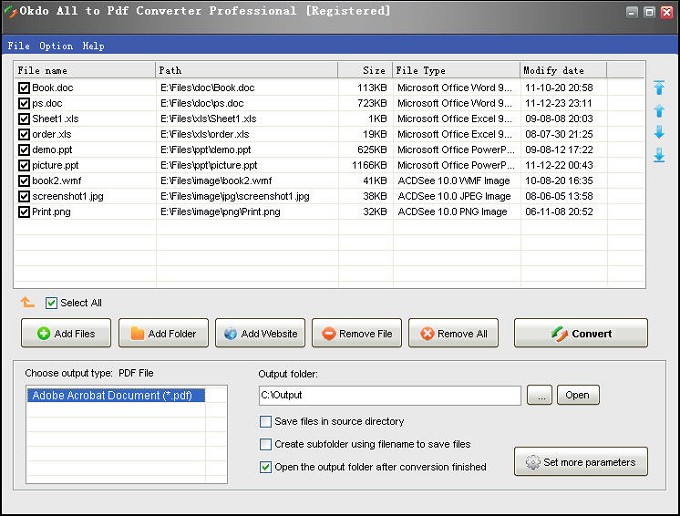This screenshot has height=516, width=680.
Task: Disable Open the output folder after conversion
Action: (x=266, y=467)
